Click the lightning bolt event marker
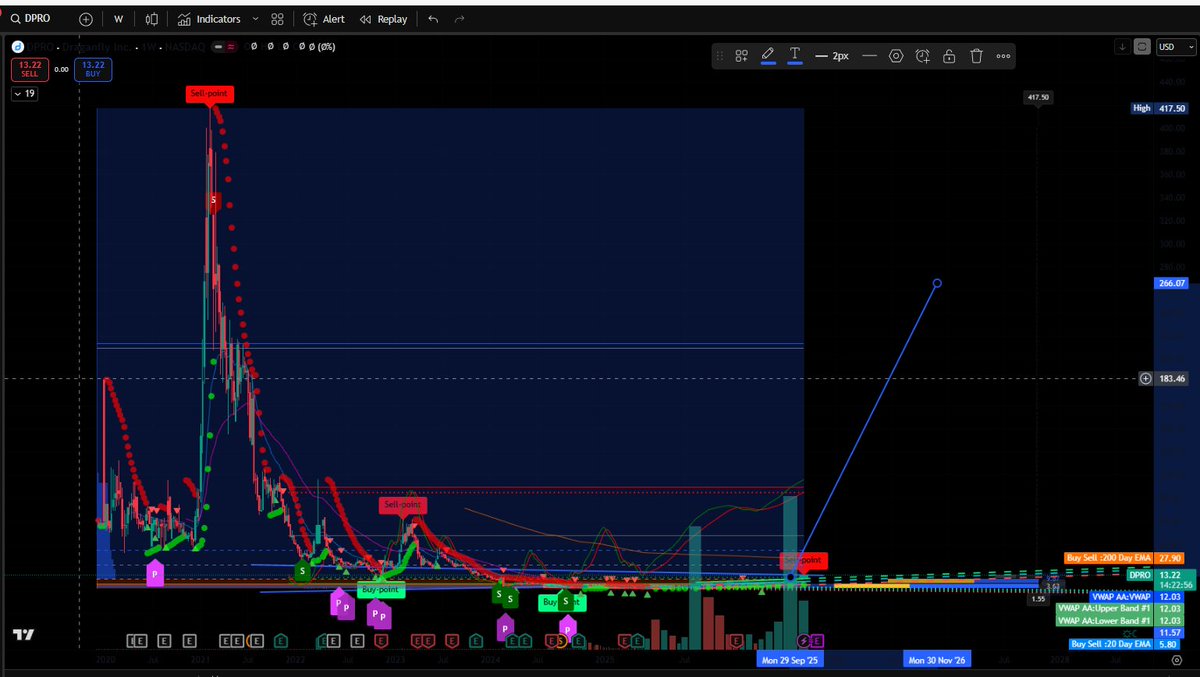Image resolution: width=1200 pixels, height=677 pixels. pos(804,640)
